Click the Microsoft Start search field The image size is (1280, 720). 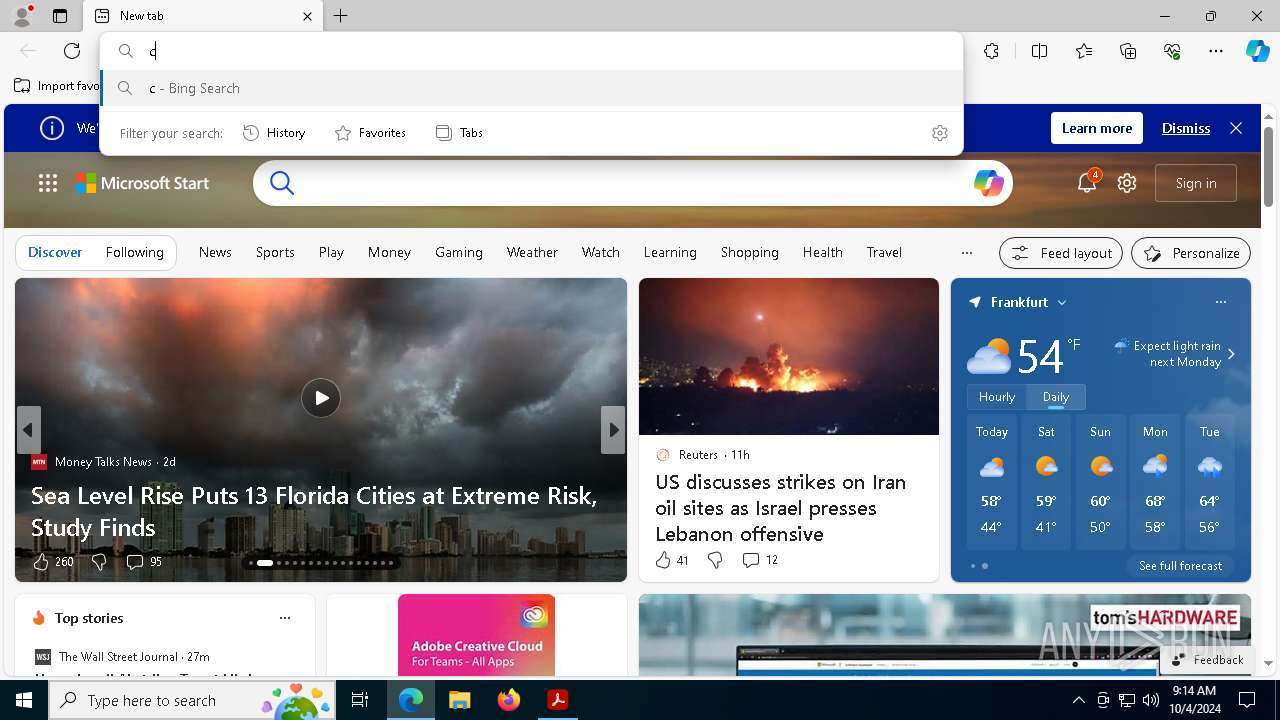(x=632, y=183)
